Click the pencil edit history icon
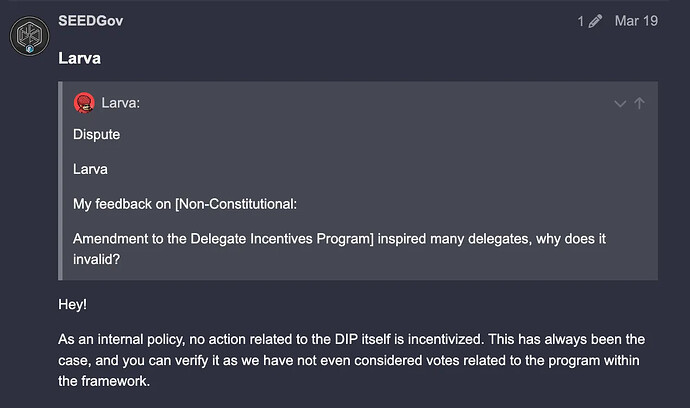The width and height of the screenshot is (690, 408). click(594, 21)
